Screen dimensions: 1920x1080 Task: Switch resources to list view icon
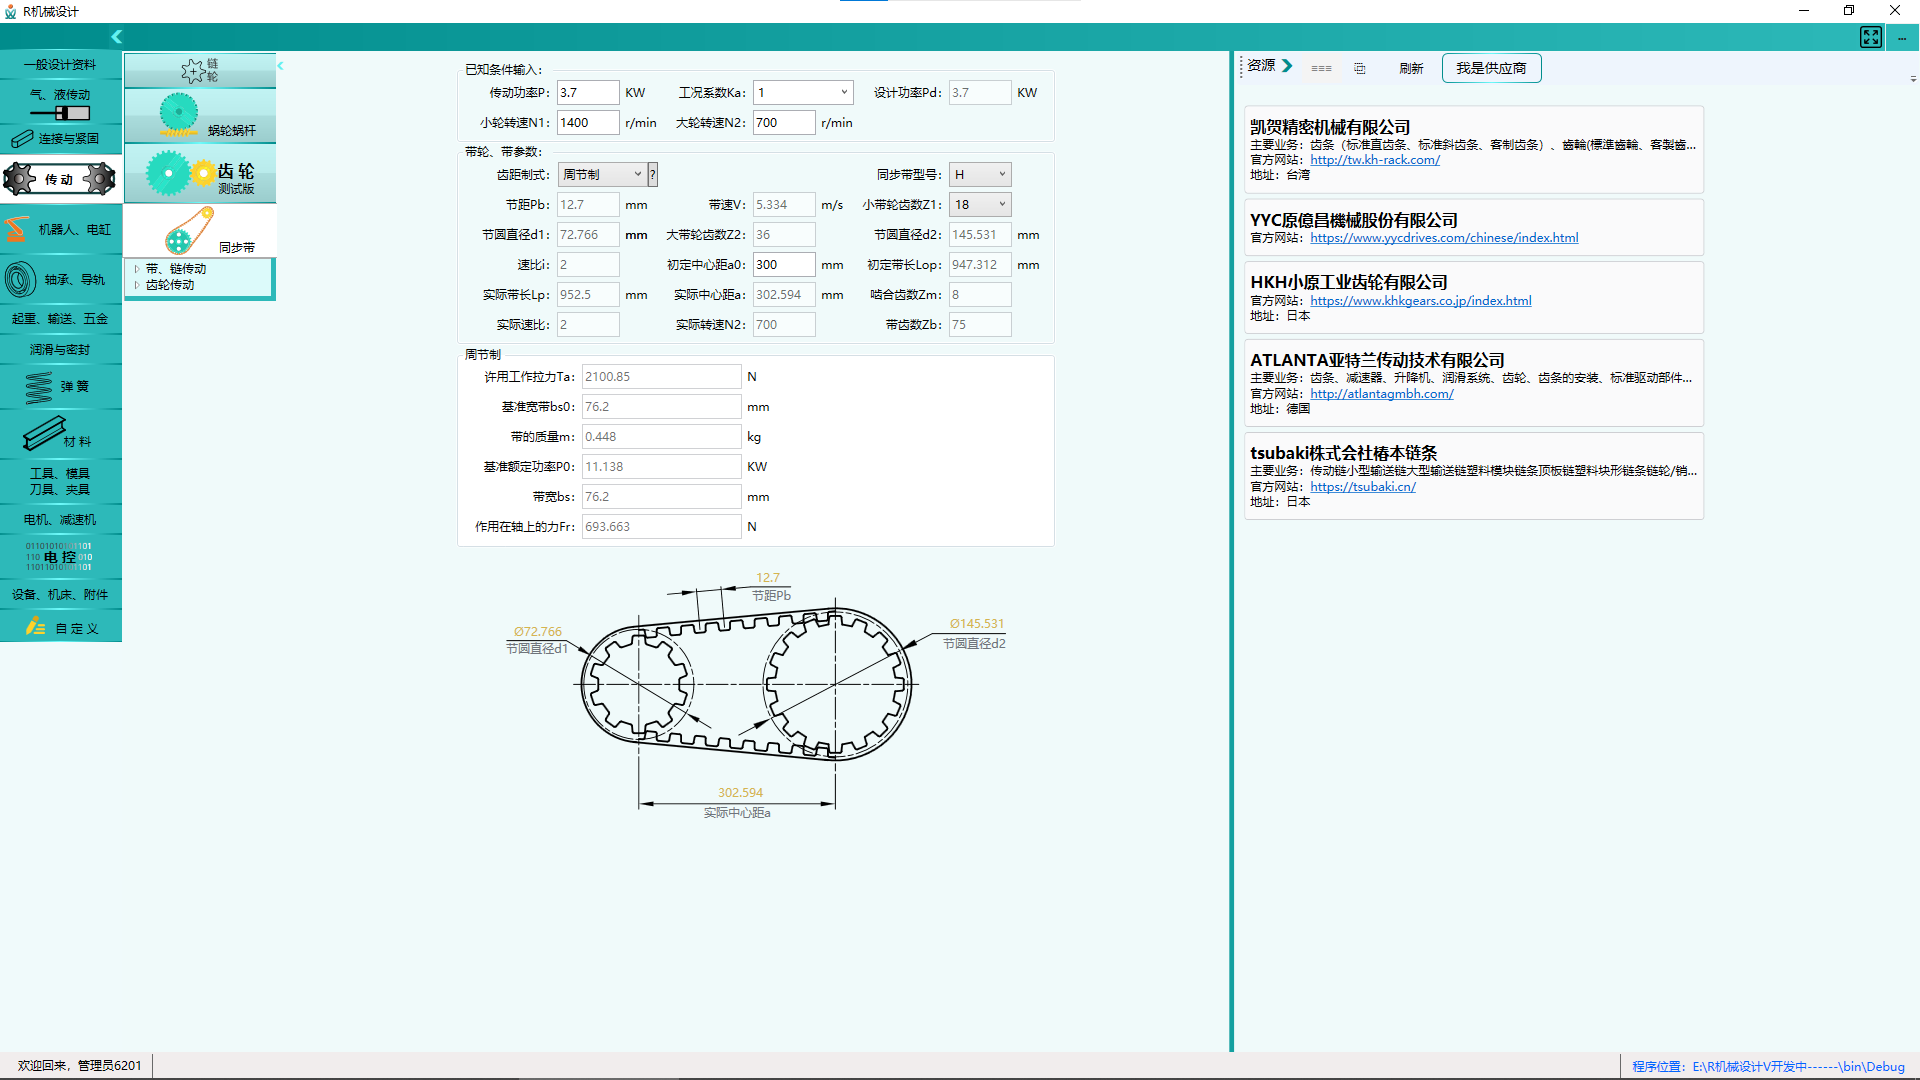(1321, 69)
